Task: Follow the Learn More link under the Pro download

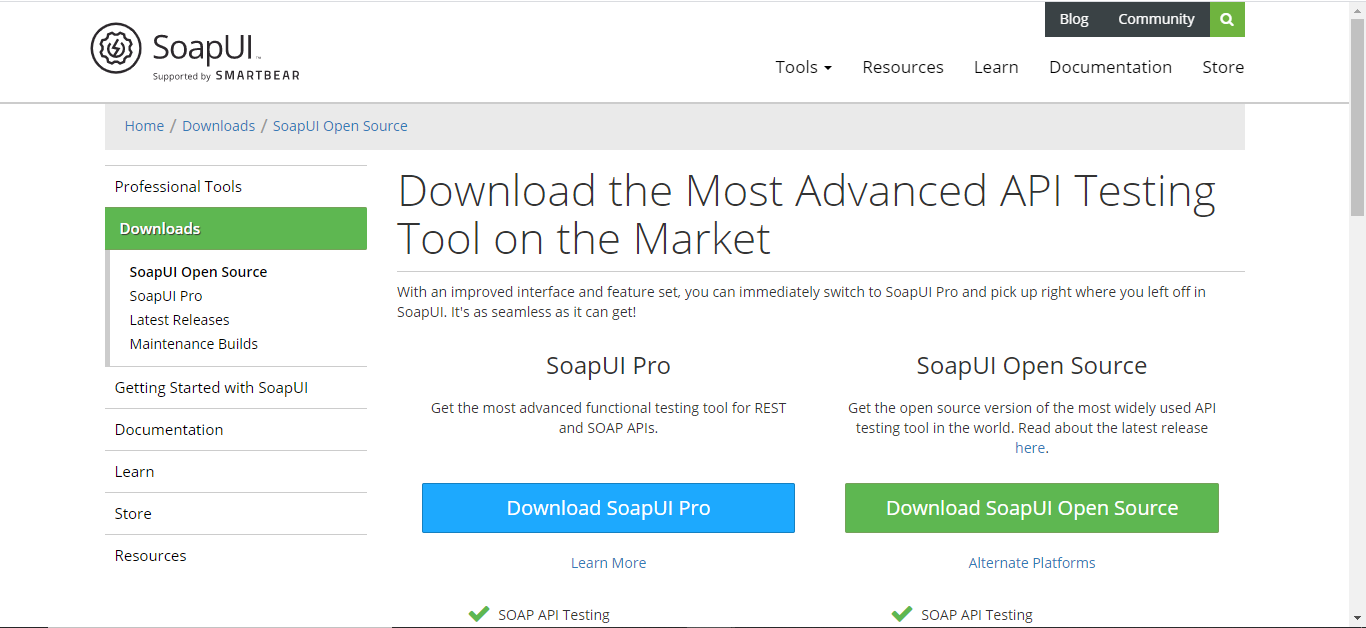Action: point(608,563)
